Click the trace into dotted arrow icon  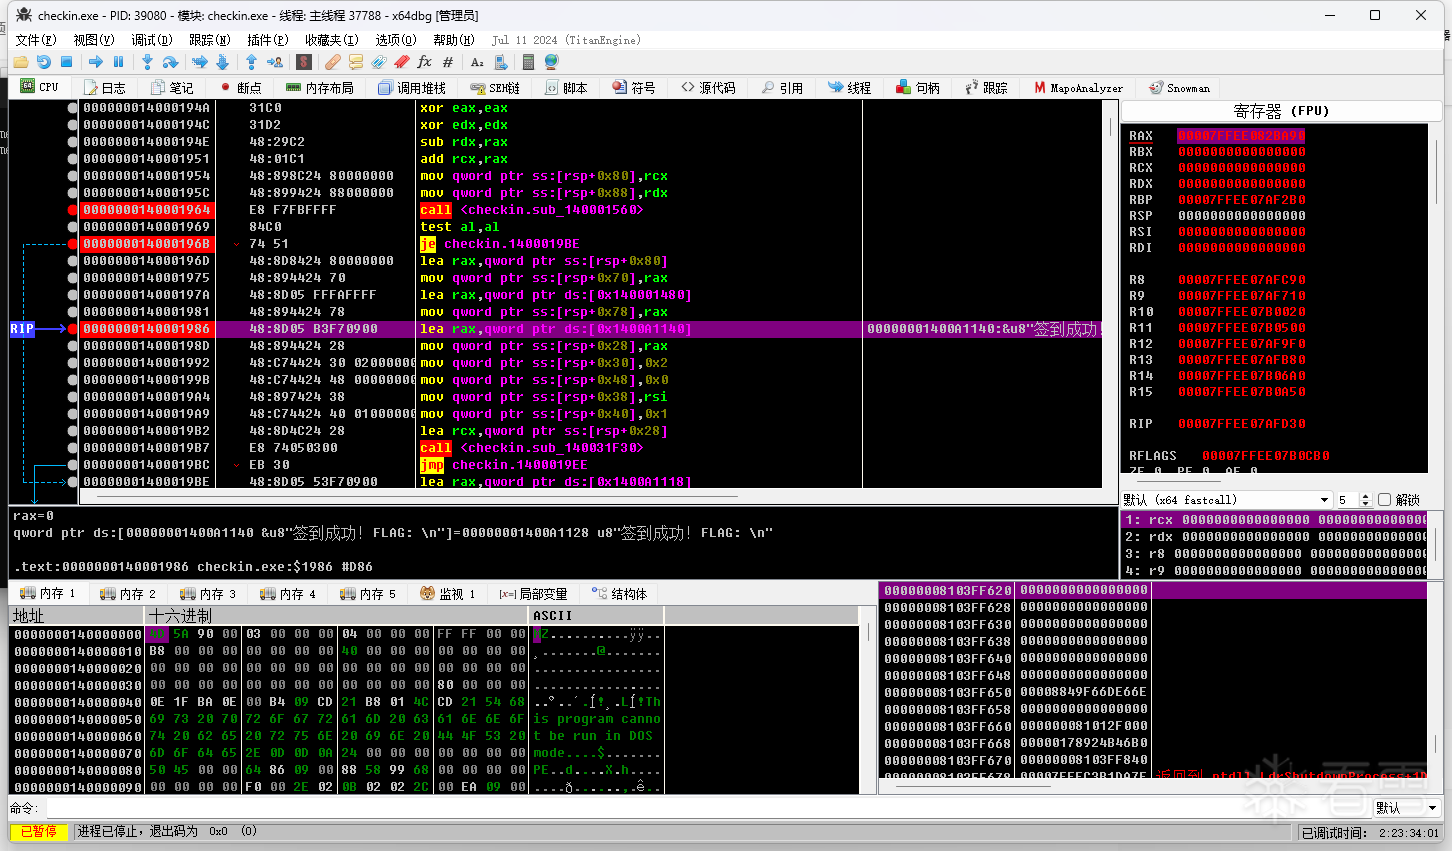[x=200, y=62]
